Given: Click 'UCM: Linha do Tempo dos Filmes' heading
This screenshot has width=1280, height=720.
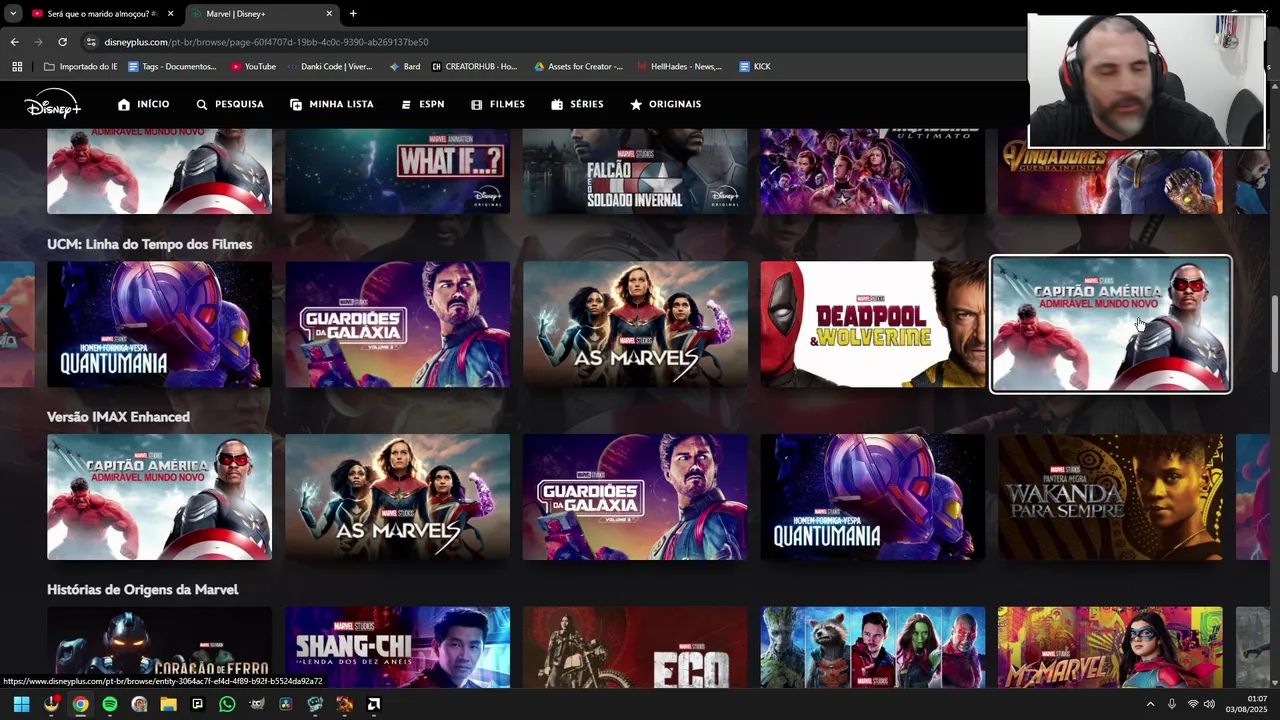Looking at the screenshot, I should [x=149, y=244].
